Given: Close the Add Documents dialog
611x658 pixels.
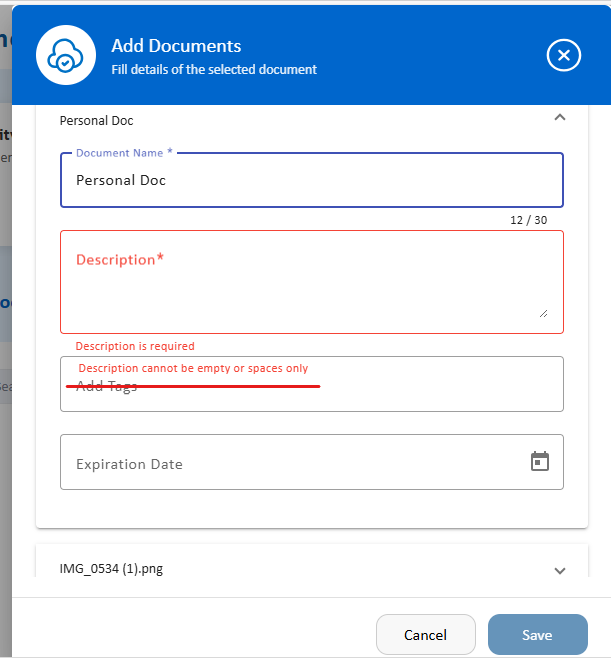Looking at the screenshot, I should click(x=564, y=55).
